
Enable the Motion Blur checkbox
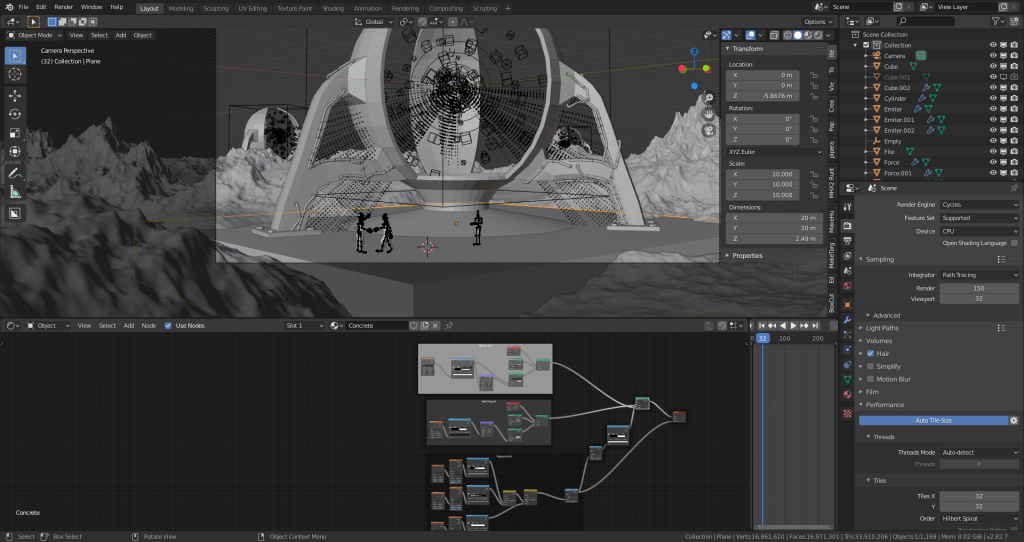[870, 379]
